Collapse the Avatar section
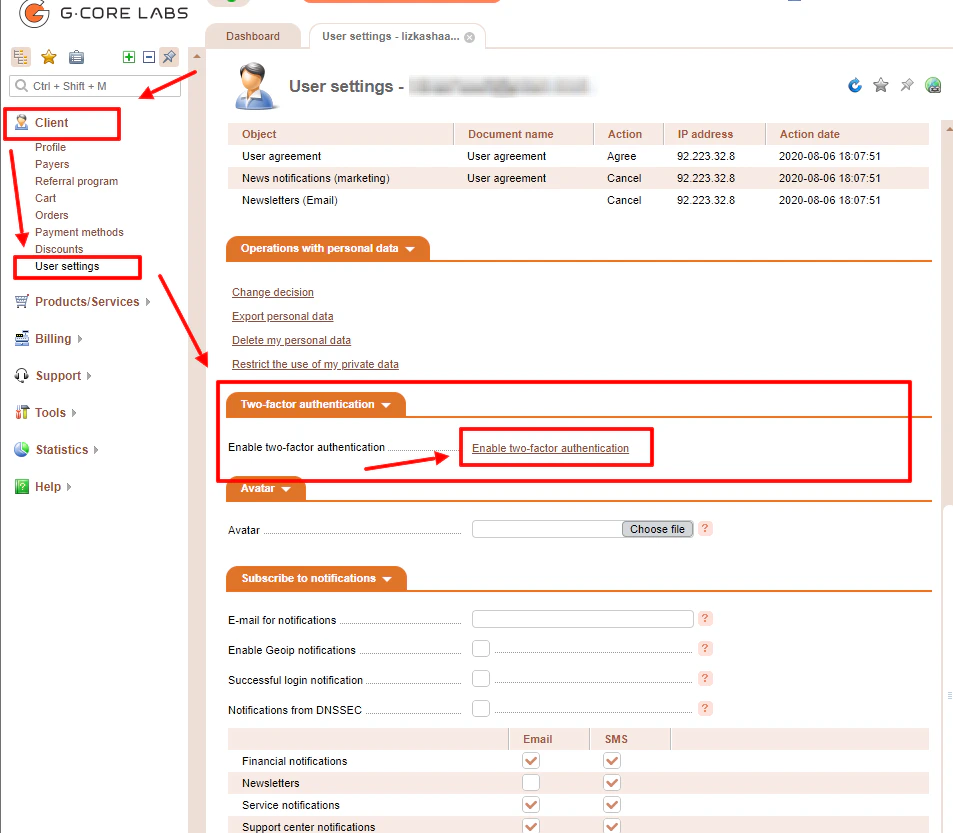 266,488
